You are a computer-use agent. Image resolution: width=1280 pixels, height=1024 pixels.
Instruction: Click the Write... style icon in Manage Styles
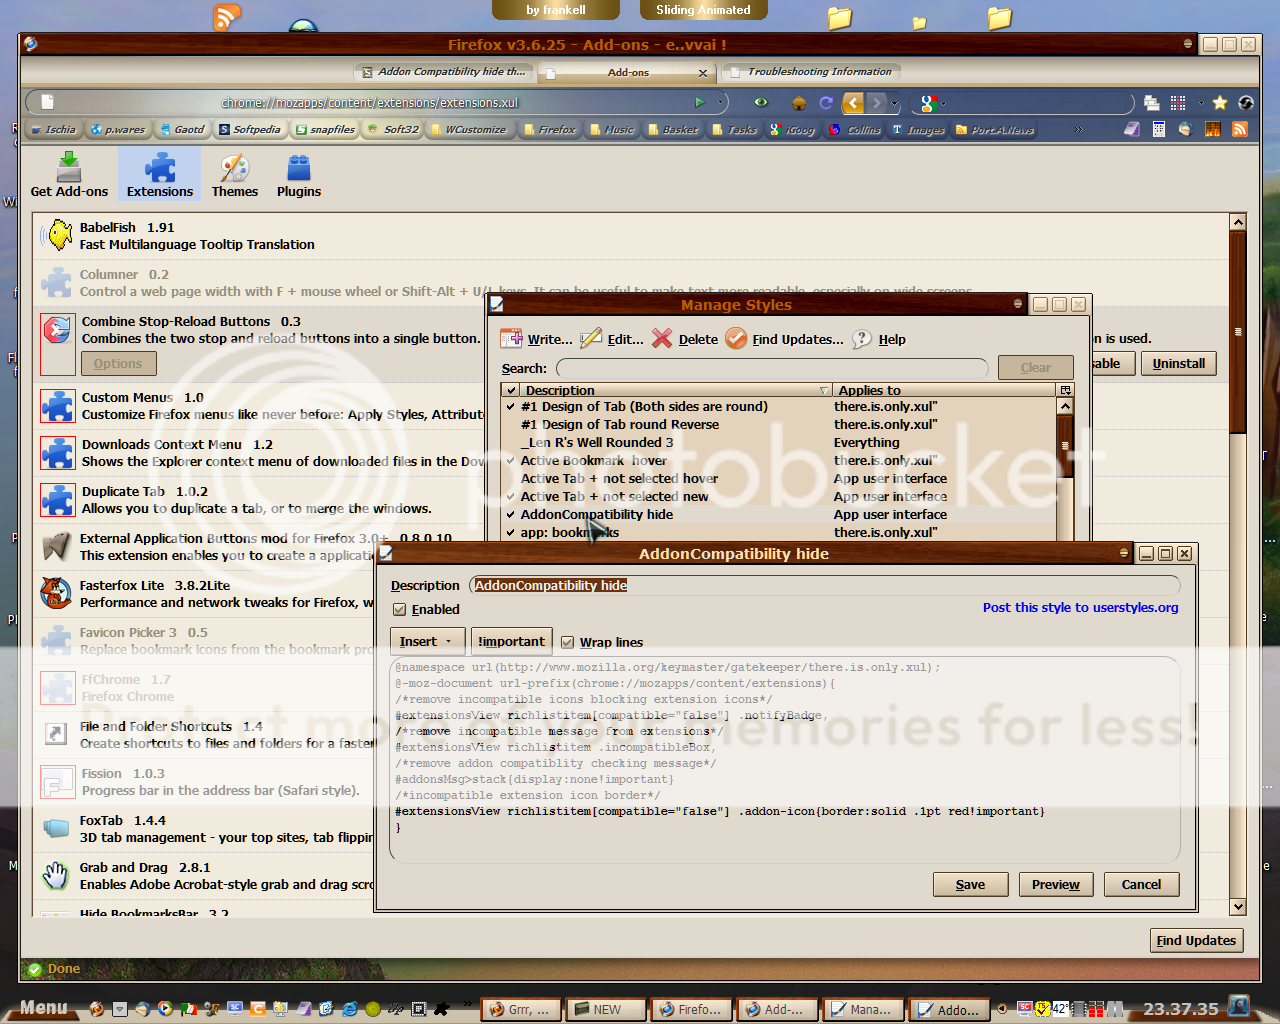coord(511,339)
